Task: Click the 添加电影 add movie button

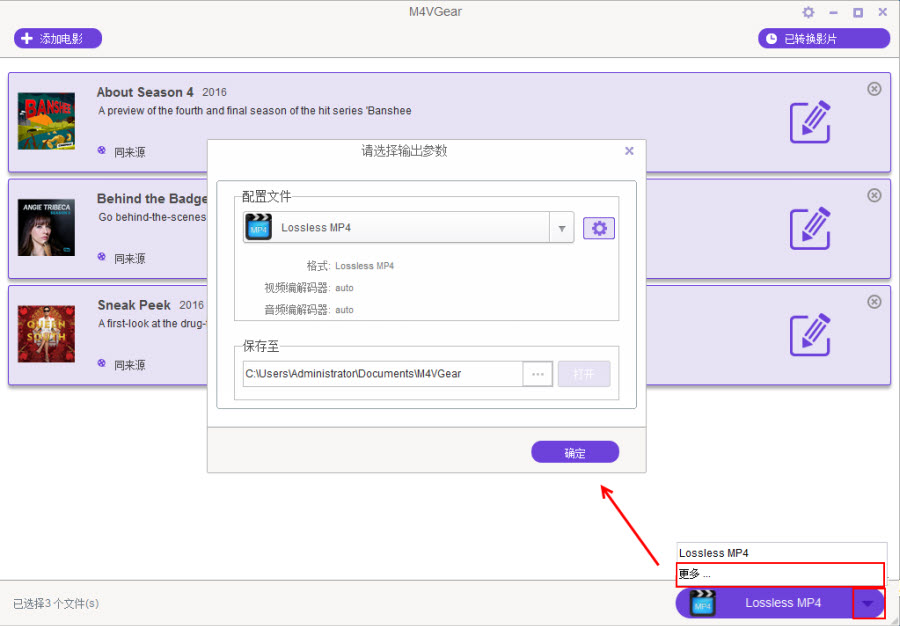Action: click(x=58, y=38)
